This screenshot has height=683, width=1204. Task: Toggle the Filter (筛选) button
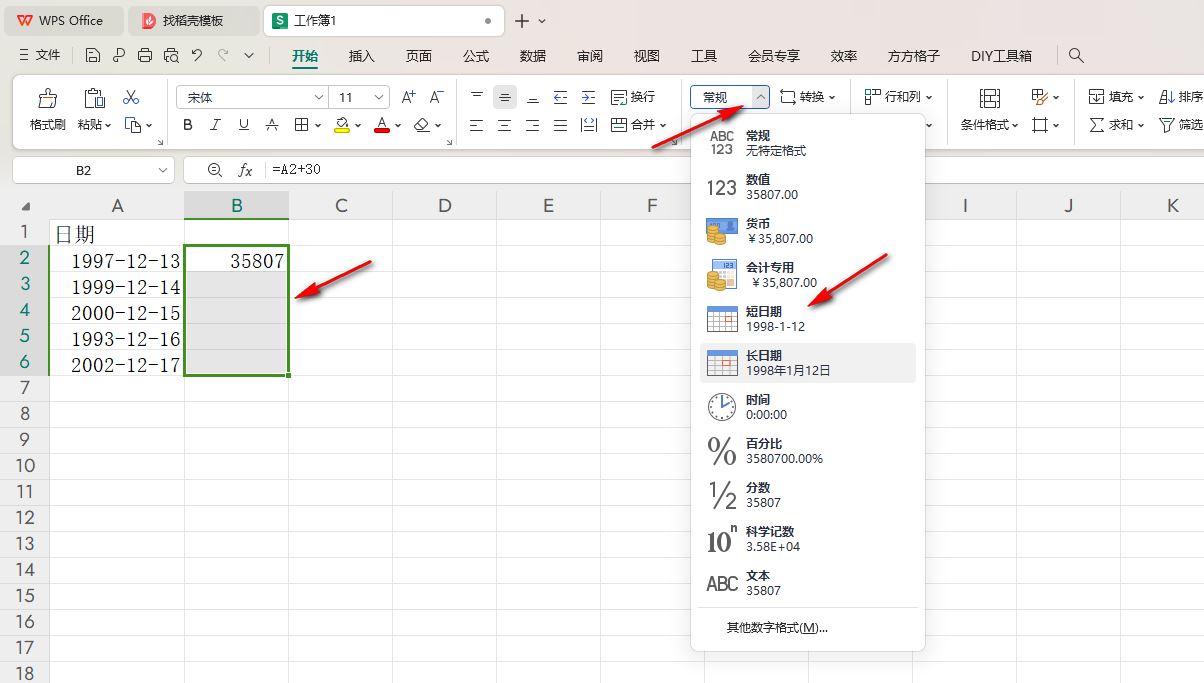pyautogui.click(x=1180, y=125)
